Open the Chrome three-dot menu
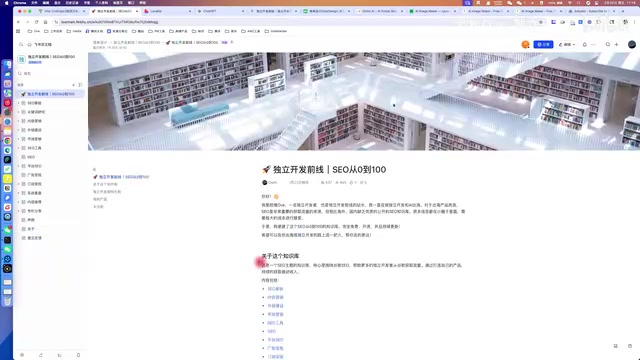 click(634, 22)
